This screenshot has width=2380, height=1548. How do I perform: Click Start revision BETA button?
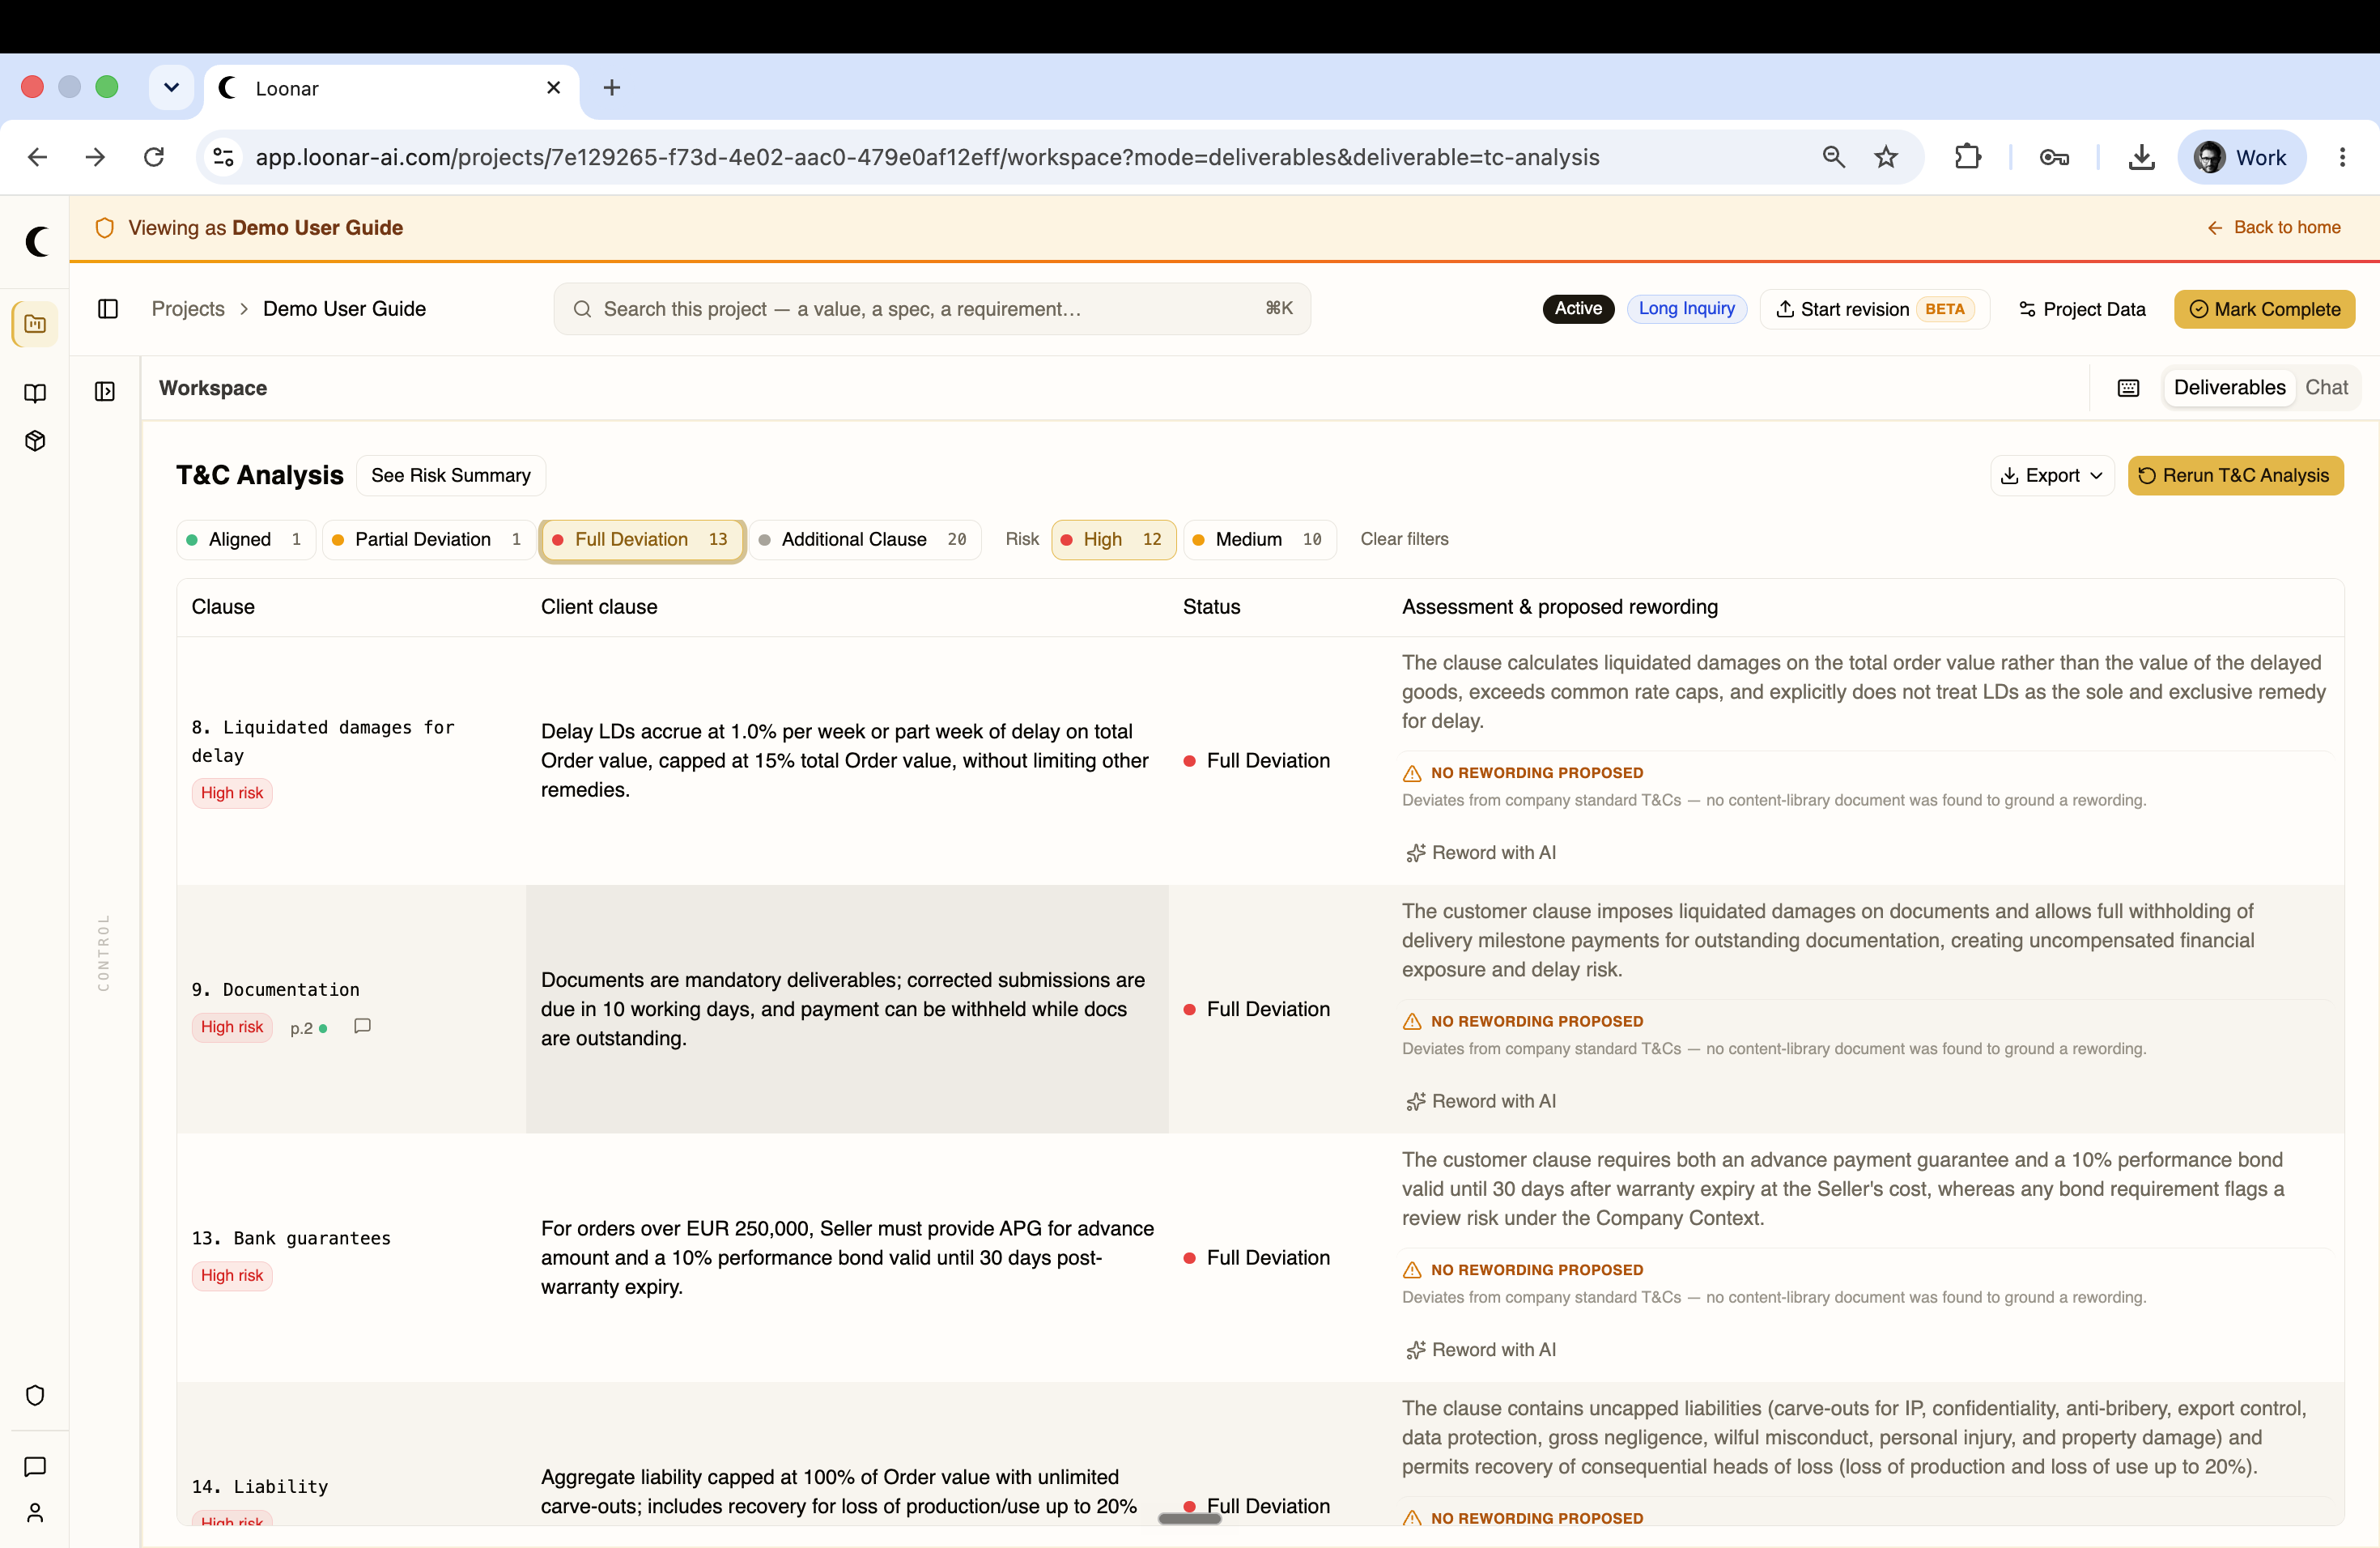(1874, 310)
